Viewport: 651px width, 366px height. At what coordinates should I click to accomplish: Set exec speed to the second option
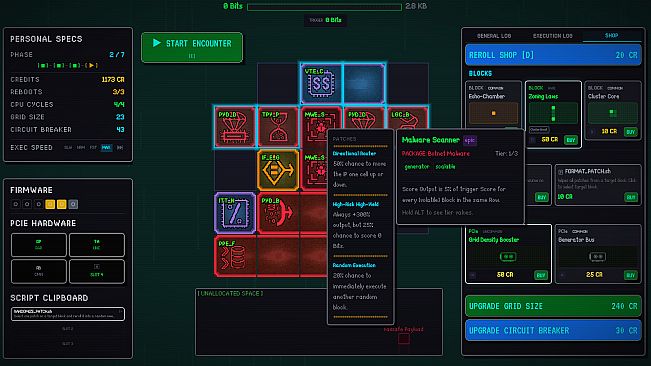(81, 148)
